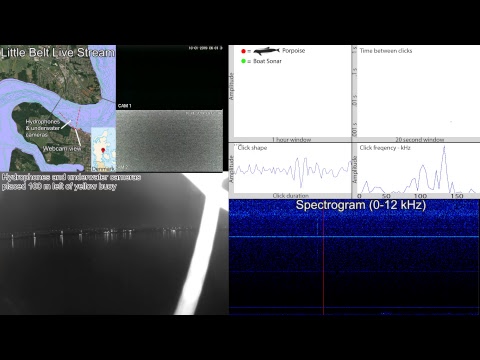This screenshot has width=480, height=360.
Task: Click the "Spectrogram (0-12 kHz)" title
Action: click(361, 205)
